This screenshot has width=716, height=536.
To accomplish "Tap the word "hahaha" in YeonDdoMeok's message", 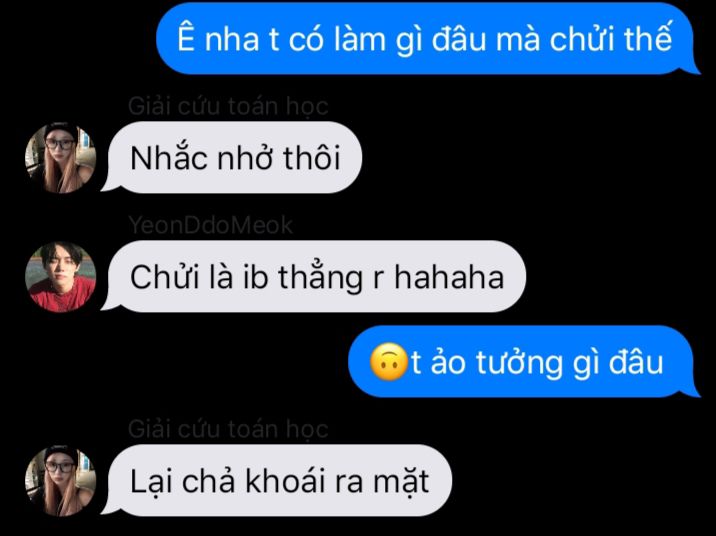I will tap(449, 277).
